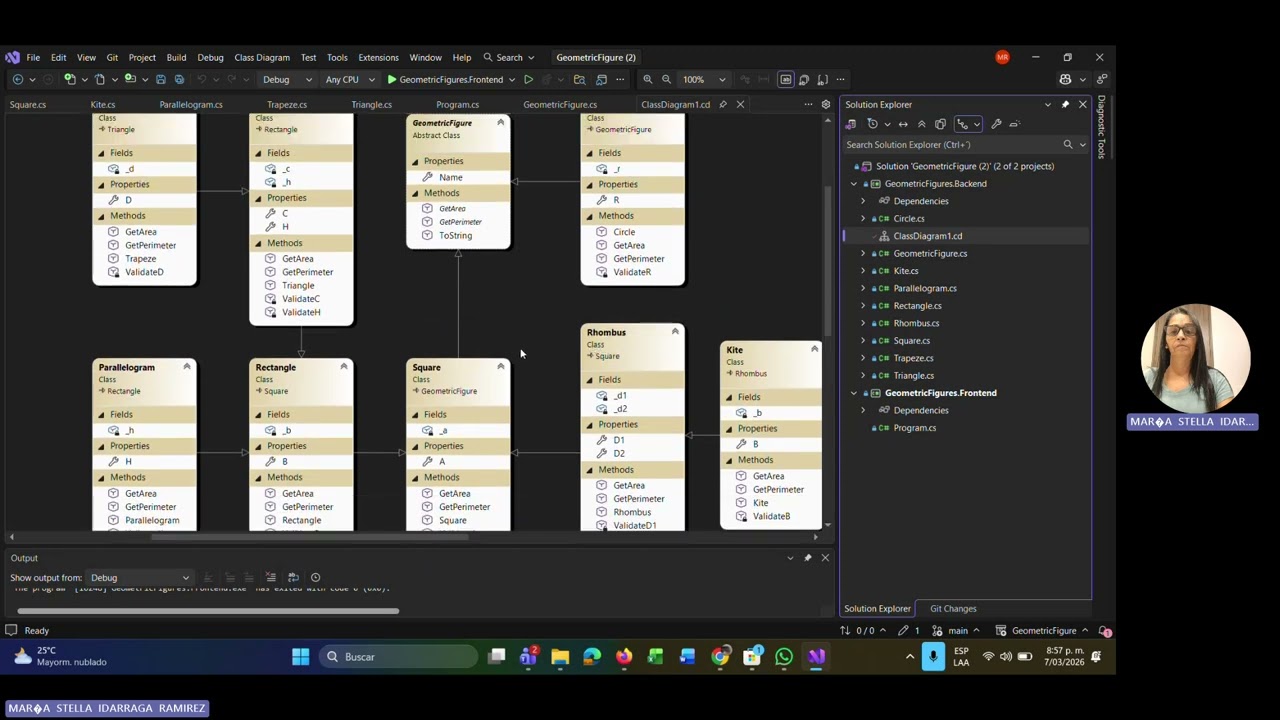Switch to the Program.cs tab
Viewport: 1280px width, 720px height.
point(457,104)
